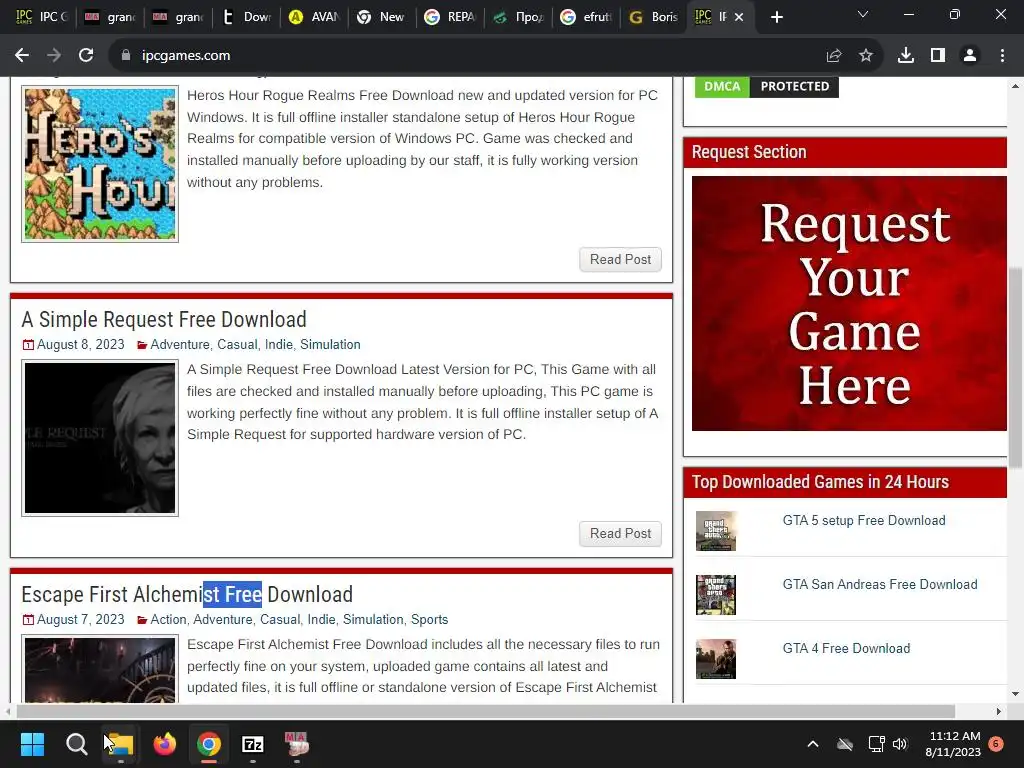Bookmark this page with star icon
This screenshot has width=1024, height=768.
tap(866, 56)
